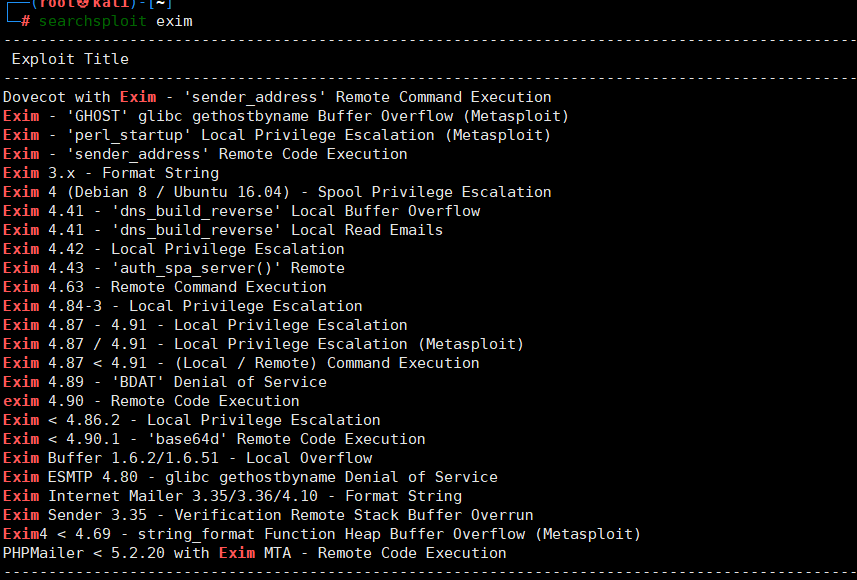Select the Exim 3.x Format String entry
This screenshot has height=580, width=857.
[111, 173]
